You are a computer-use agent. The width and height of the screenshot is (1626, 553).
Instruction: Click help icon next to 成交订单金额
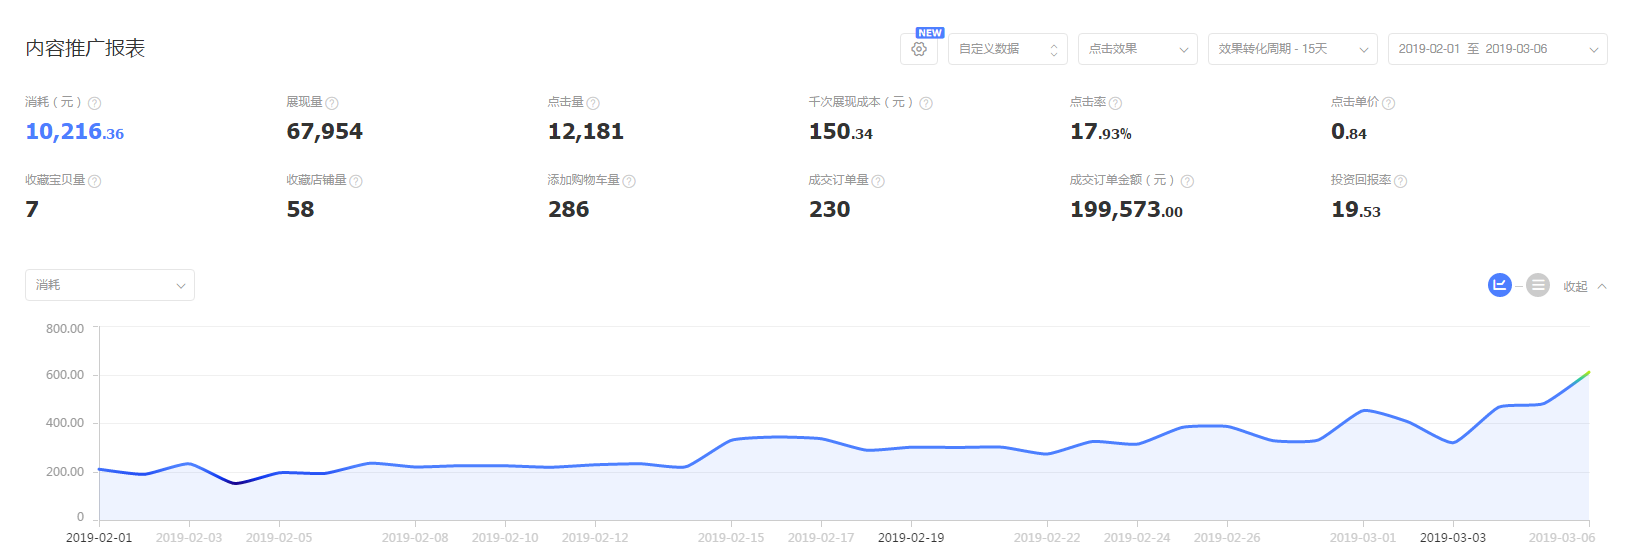click(x=1187, y=181)
